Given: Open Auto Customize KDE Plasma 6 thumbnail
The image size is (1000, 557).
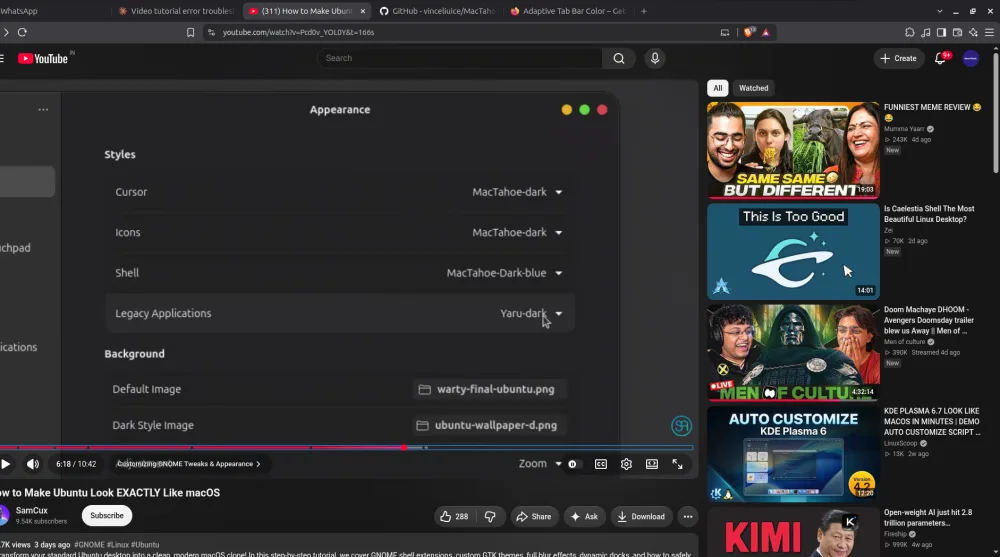Looking at the screenshot, I should point(793,454).
